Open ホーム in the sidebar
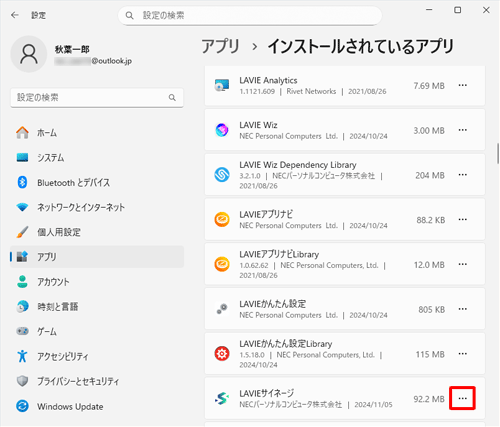 pyautogui.click(x=97, y=133)
